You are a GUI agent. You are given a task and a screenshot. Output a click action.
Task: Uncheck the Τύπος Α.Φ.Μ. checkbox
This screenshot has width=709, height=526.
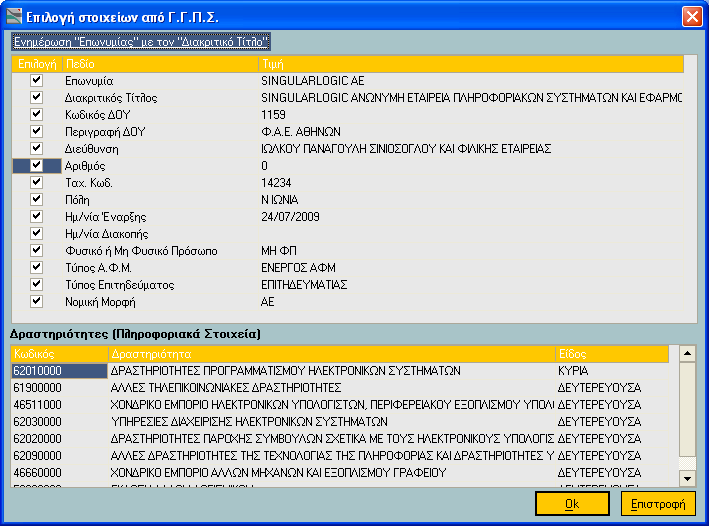coord(37,267)
